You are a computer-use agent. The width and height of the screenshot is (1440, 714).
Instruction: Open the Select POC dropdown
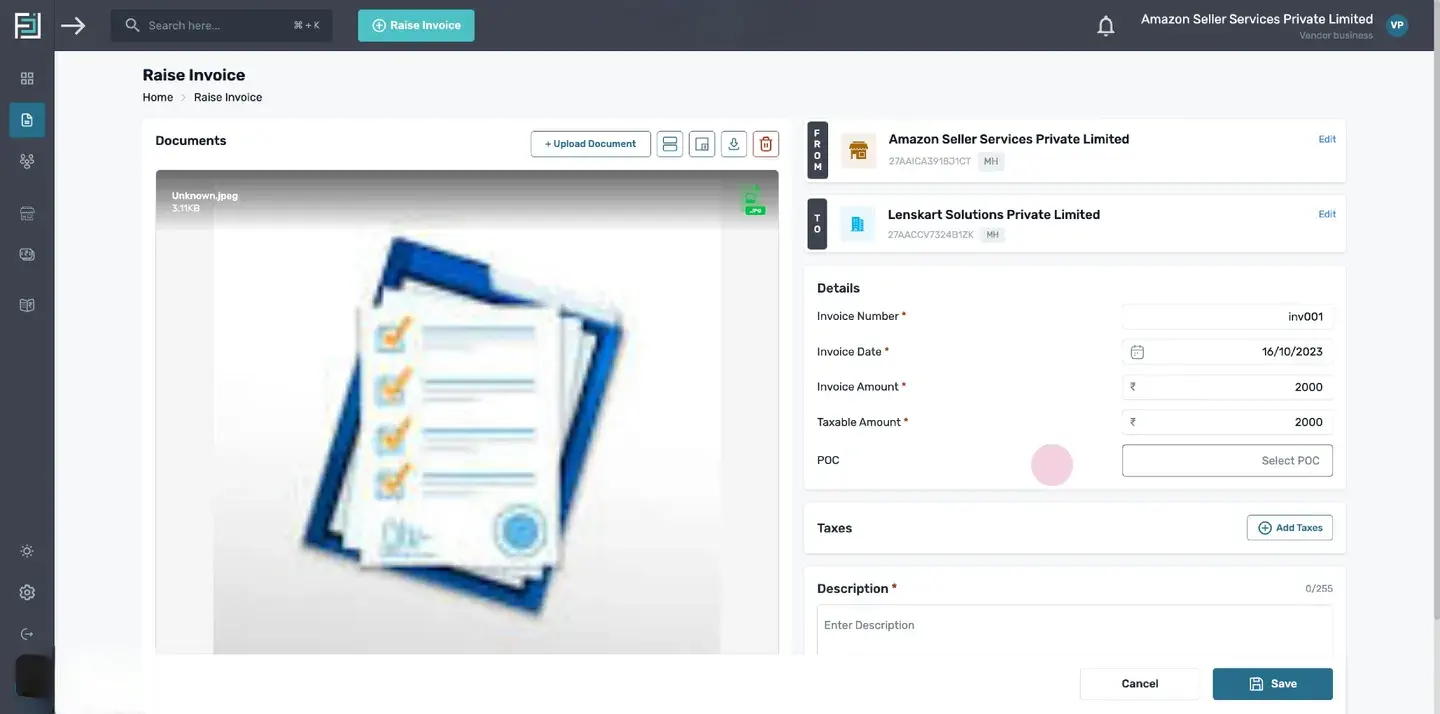coord(1227,460)
